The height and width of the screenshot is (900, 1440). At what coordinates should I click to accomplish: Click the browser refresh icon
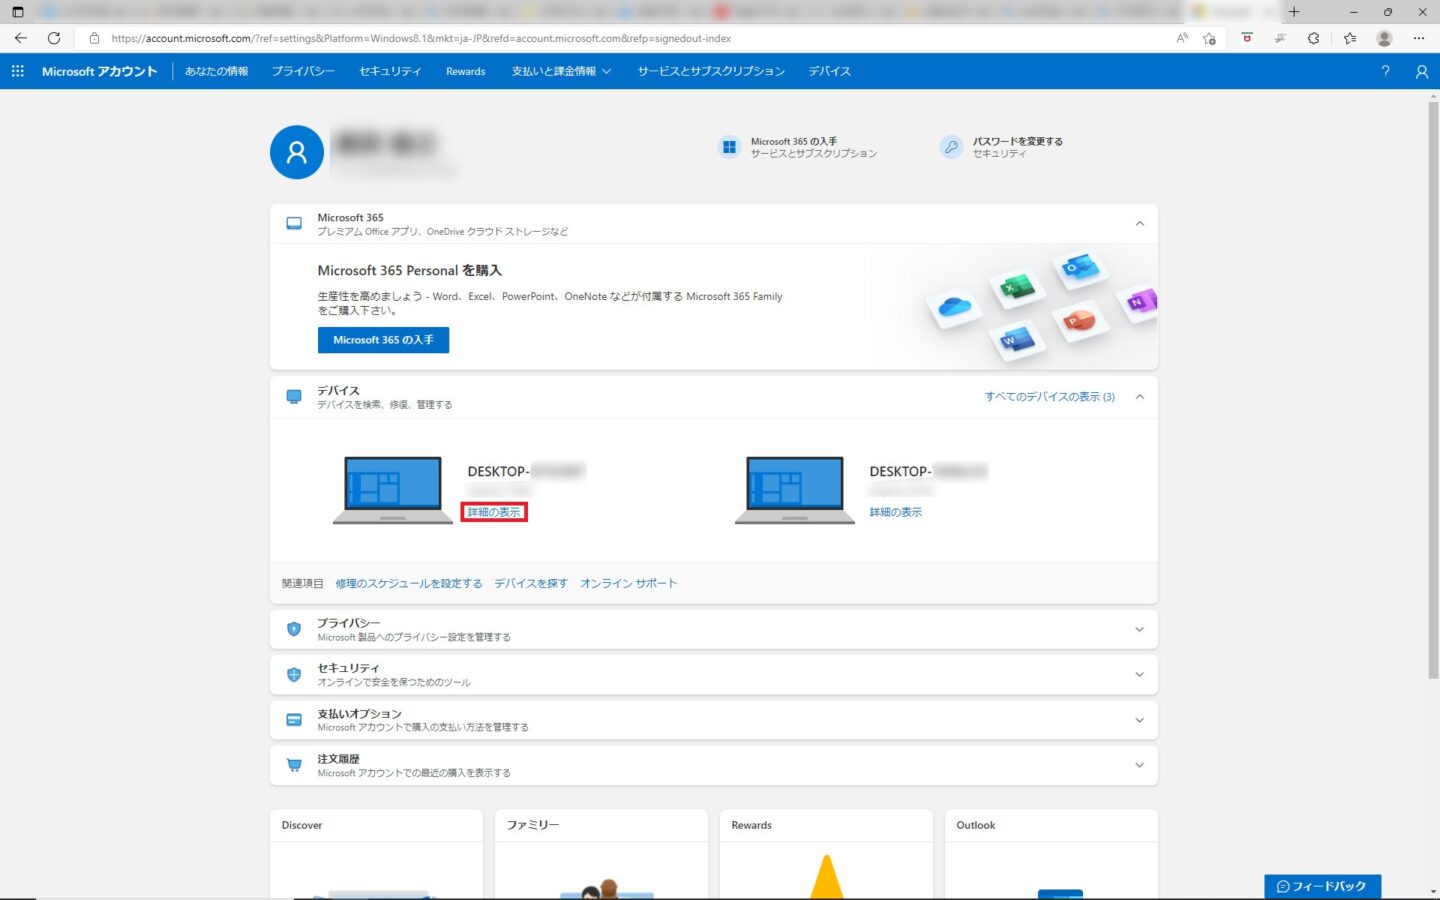(x=54, y=38)
